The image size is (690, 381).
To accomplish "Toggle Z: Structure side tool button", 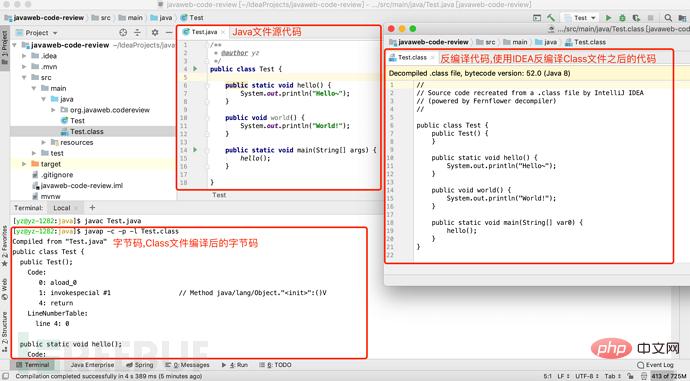I will [5, 331].
